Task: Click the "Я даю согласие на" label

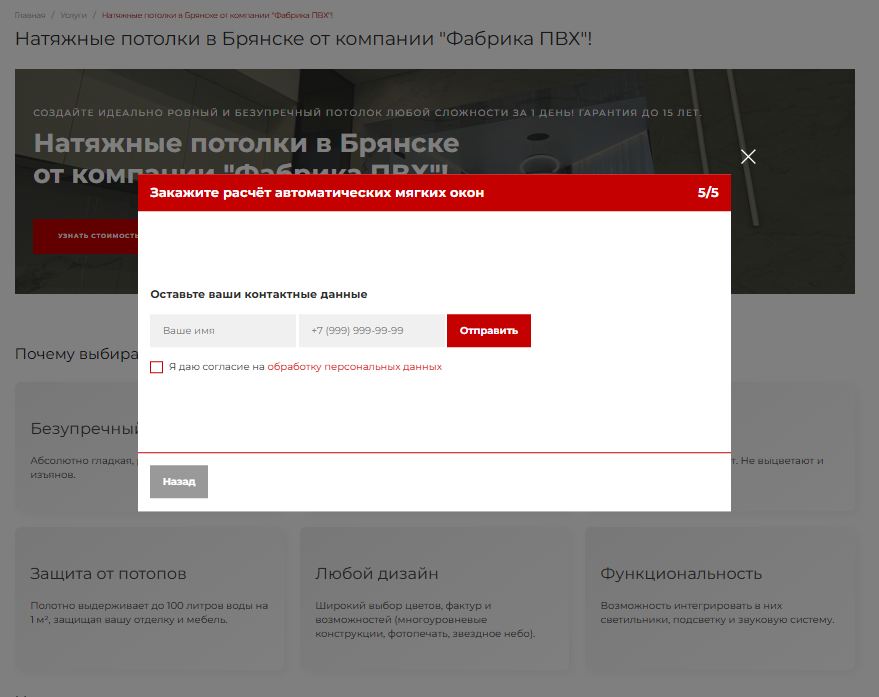Action: (x=216, y=367)
